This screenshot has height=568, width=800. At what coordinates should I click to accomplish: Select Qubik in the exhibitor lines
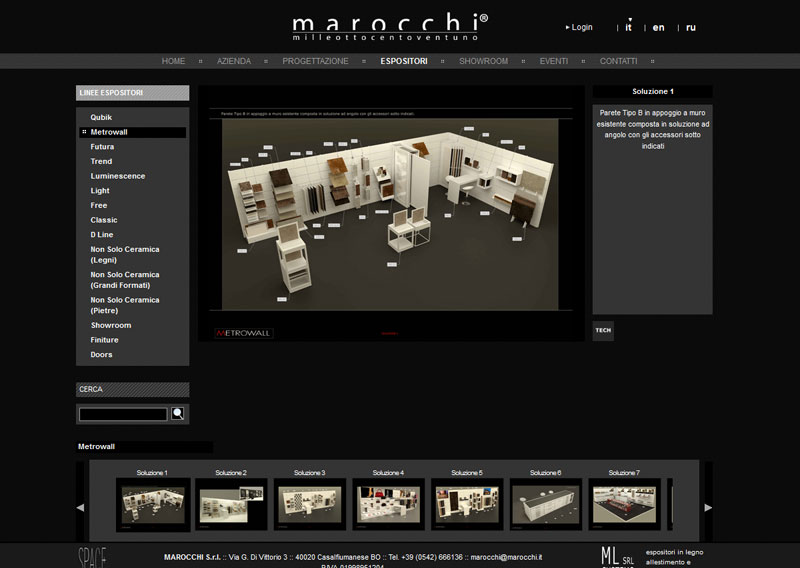point(101,117)
